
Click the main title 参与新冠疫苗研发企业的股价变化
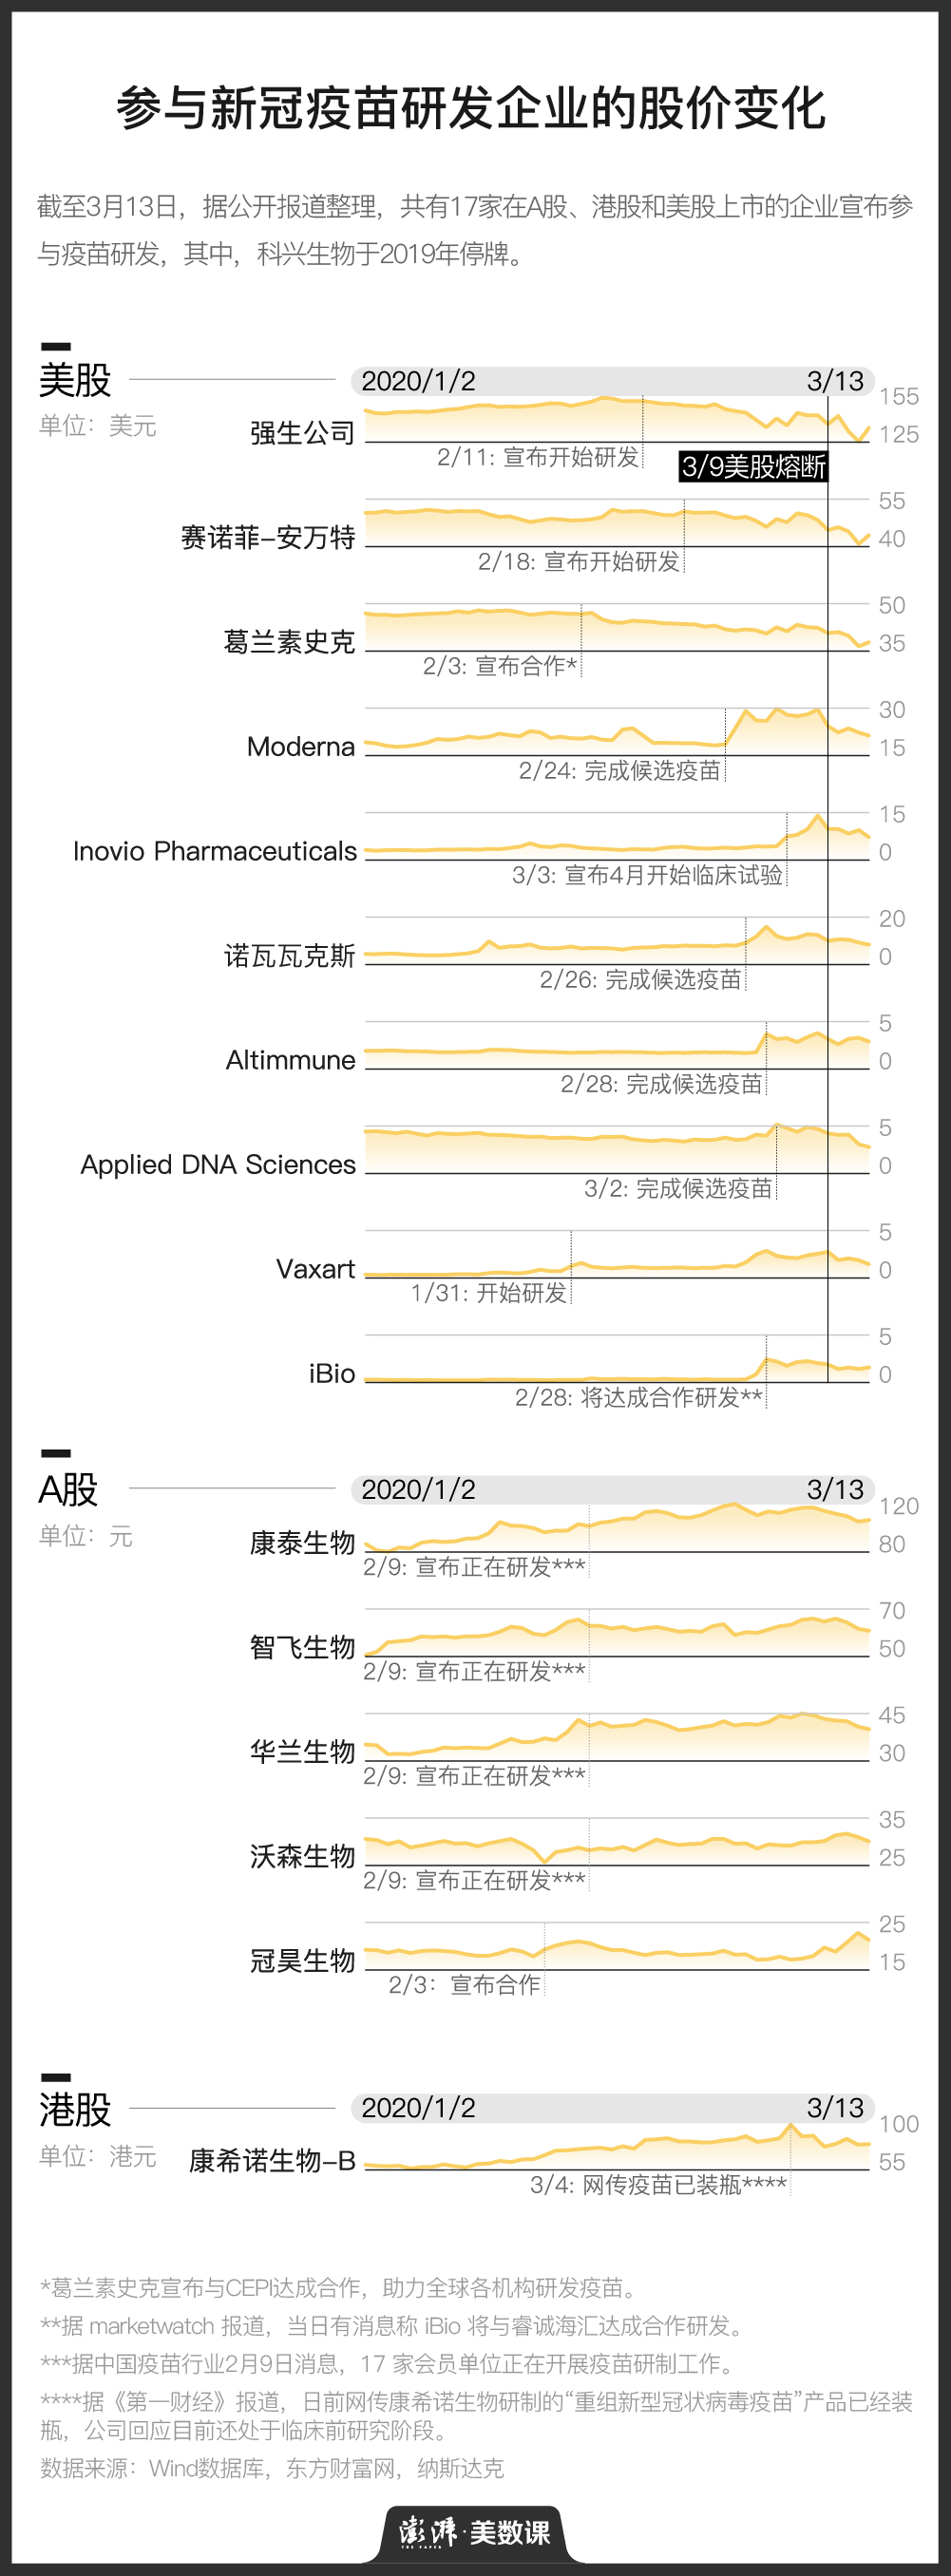point(471,108)
